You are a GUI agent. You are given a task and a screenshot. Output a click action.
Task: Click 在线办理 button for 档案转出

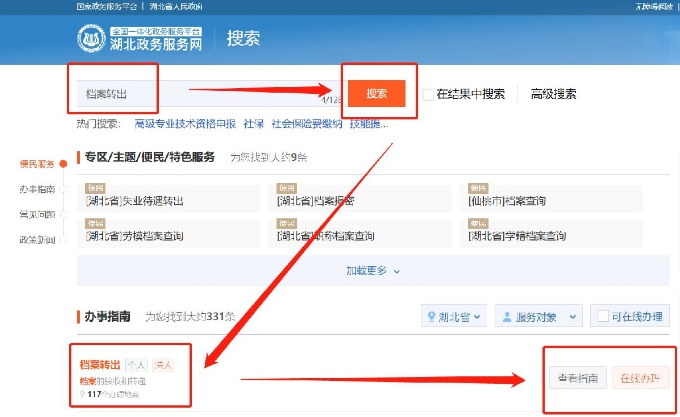point(641,378)
